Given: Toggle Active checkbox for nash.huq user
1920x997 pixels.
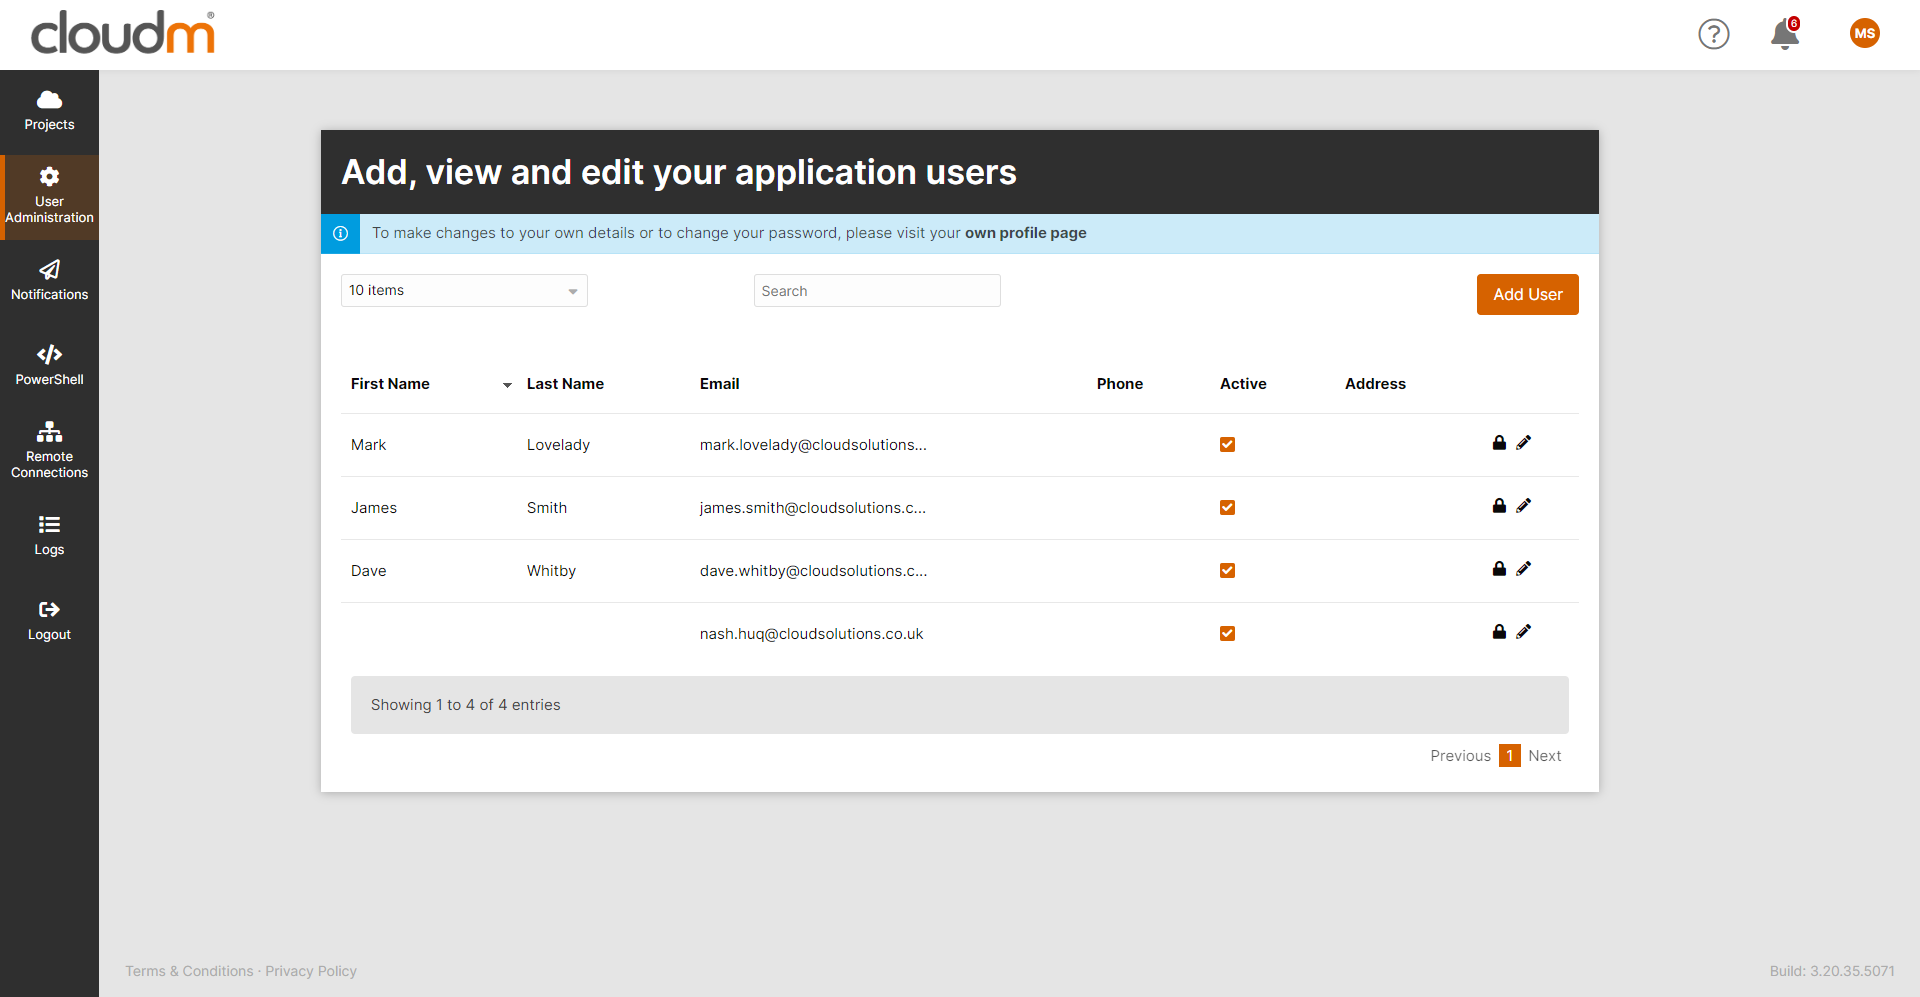Looking at the screenshot, I should (x=1227, y=634).
